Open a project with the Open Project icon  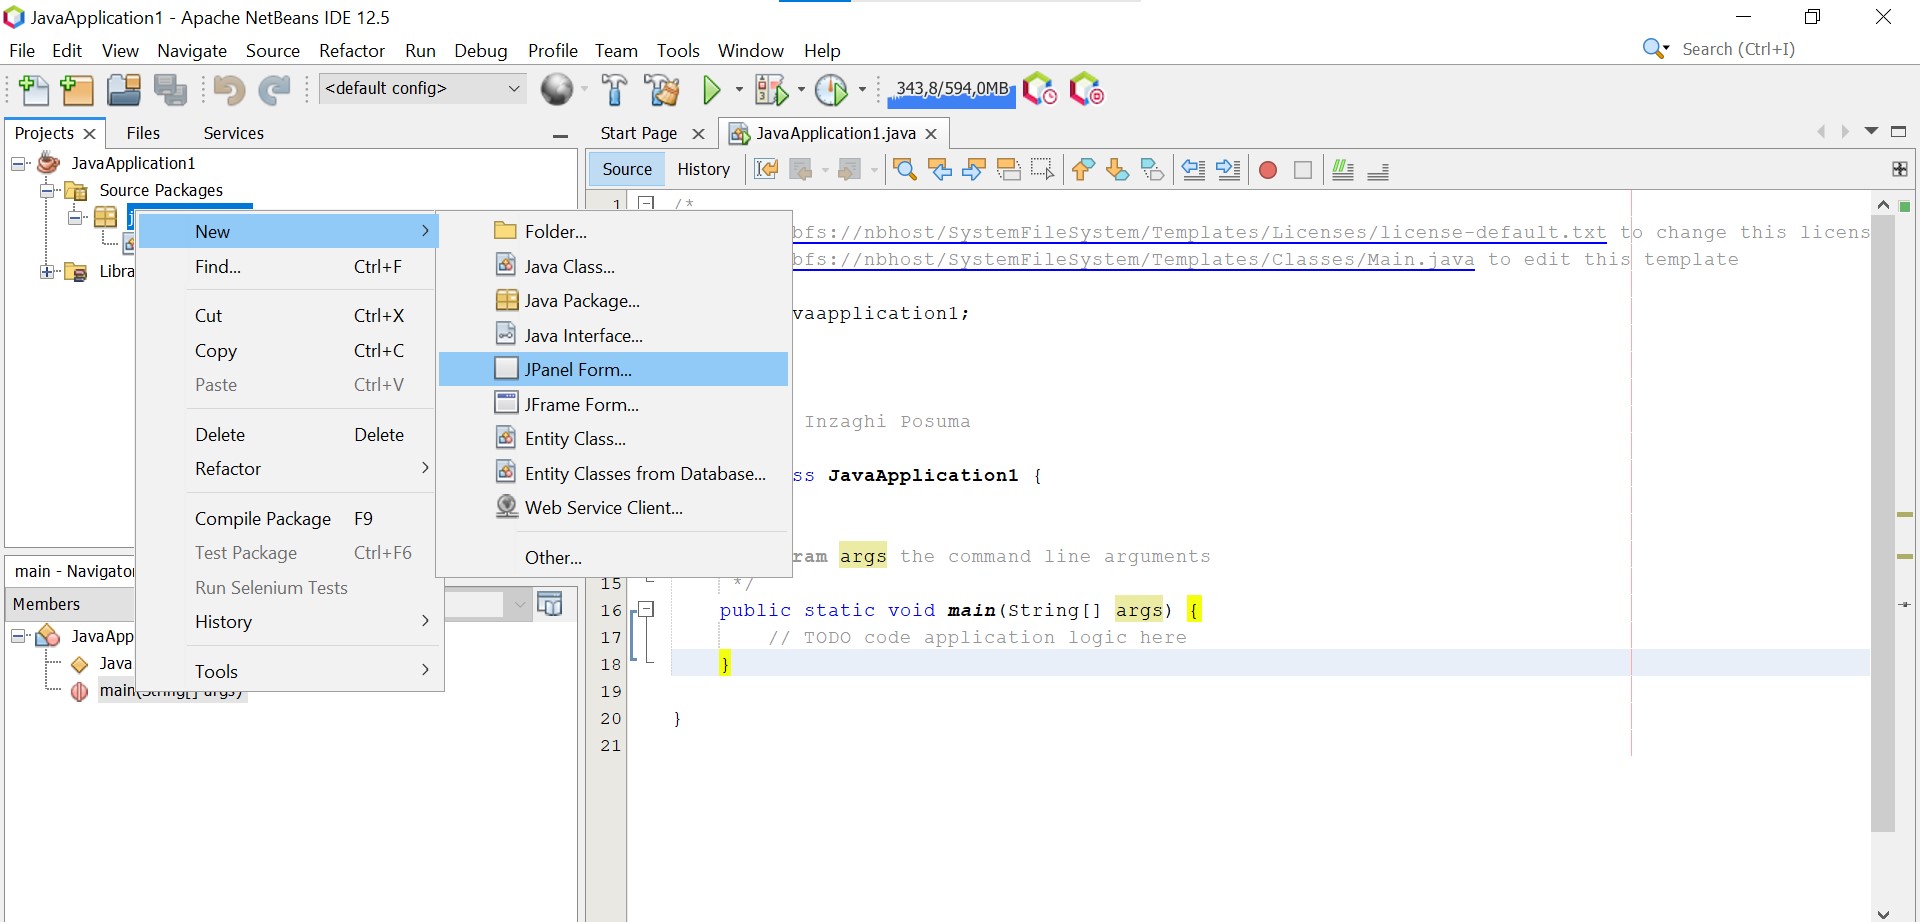(124, 89)
